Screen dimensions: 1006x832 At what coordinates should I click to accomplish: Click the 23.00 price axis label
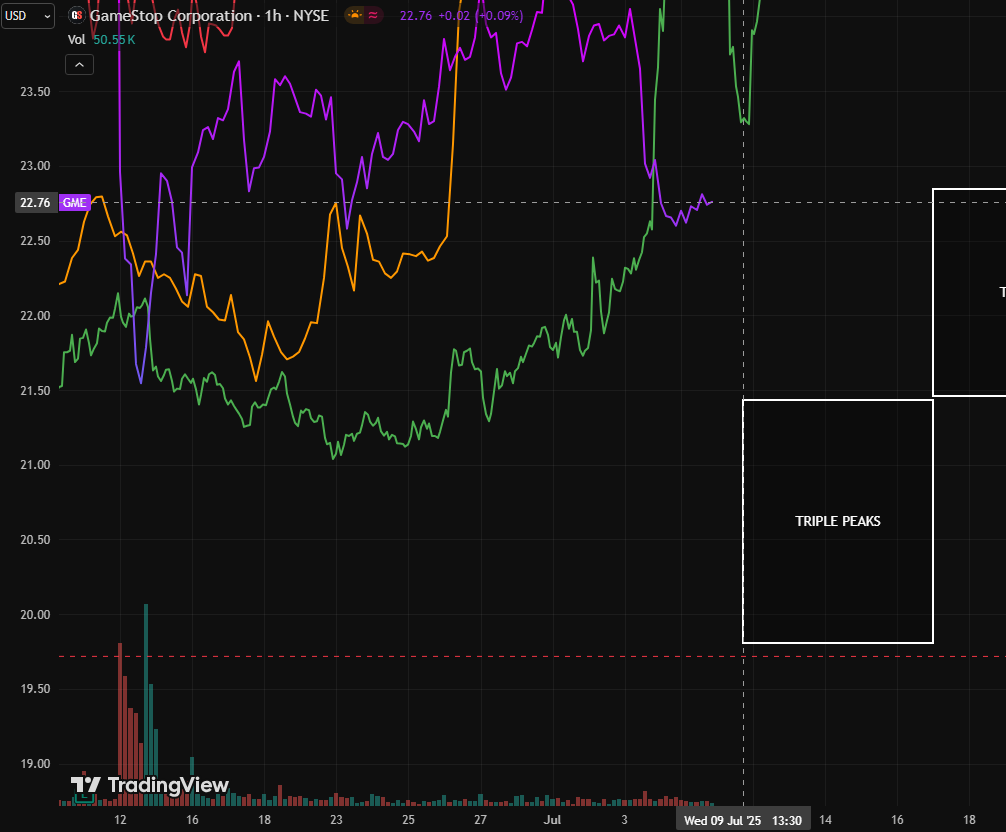point(35,166)
